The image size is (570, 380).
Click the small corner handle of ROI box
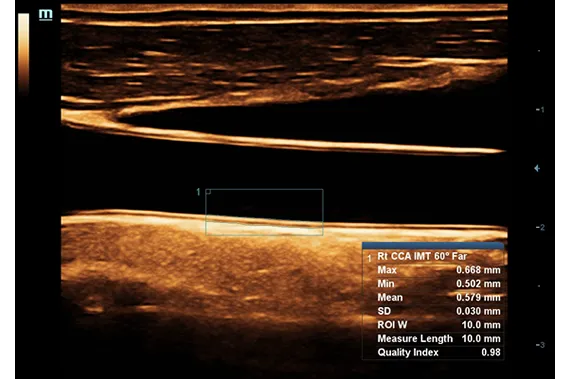[x=208, y=192]
